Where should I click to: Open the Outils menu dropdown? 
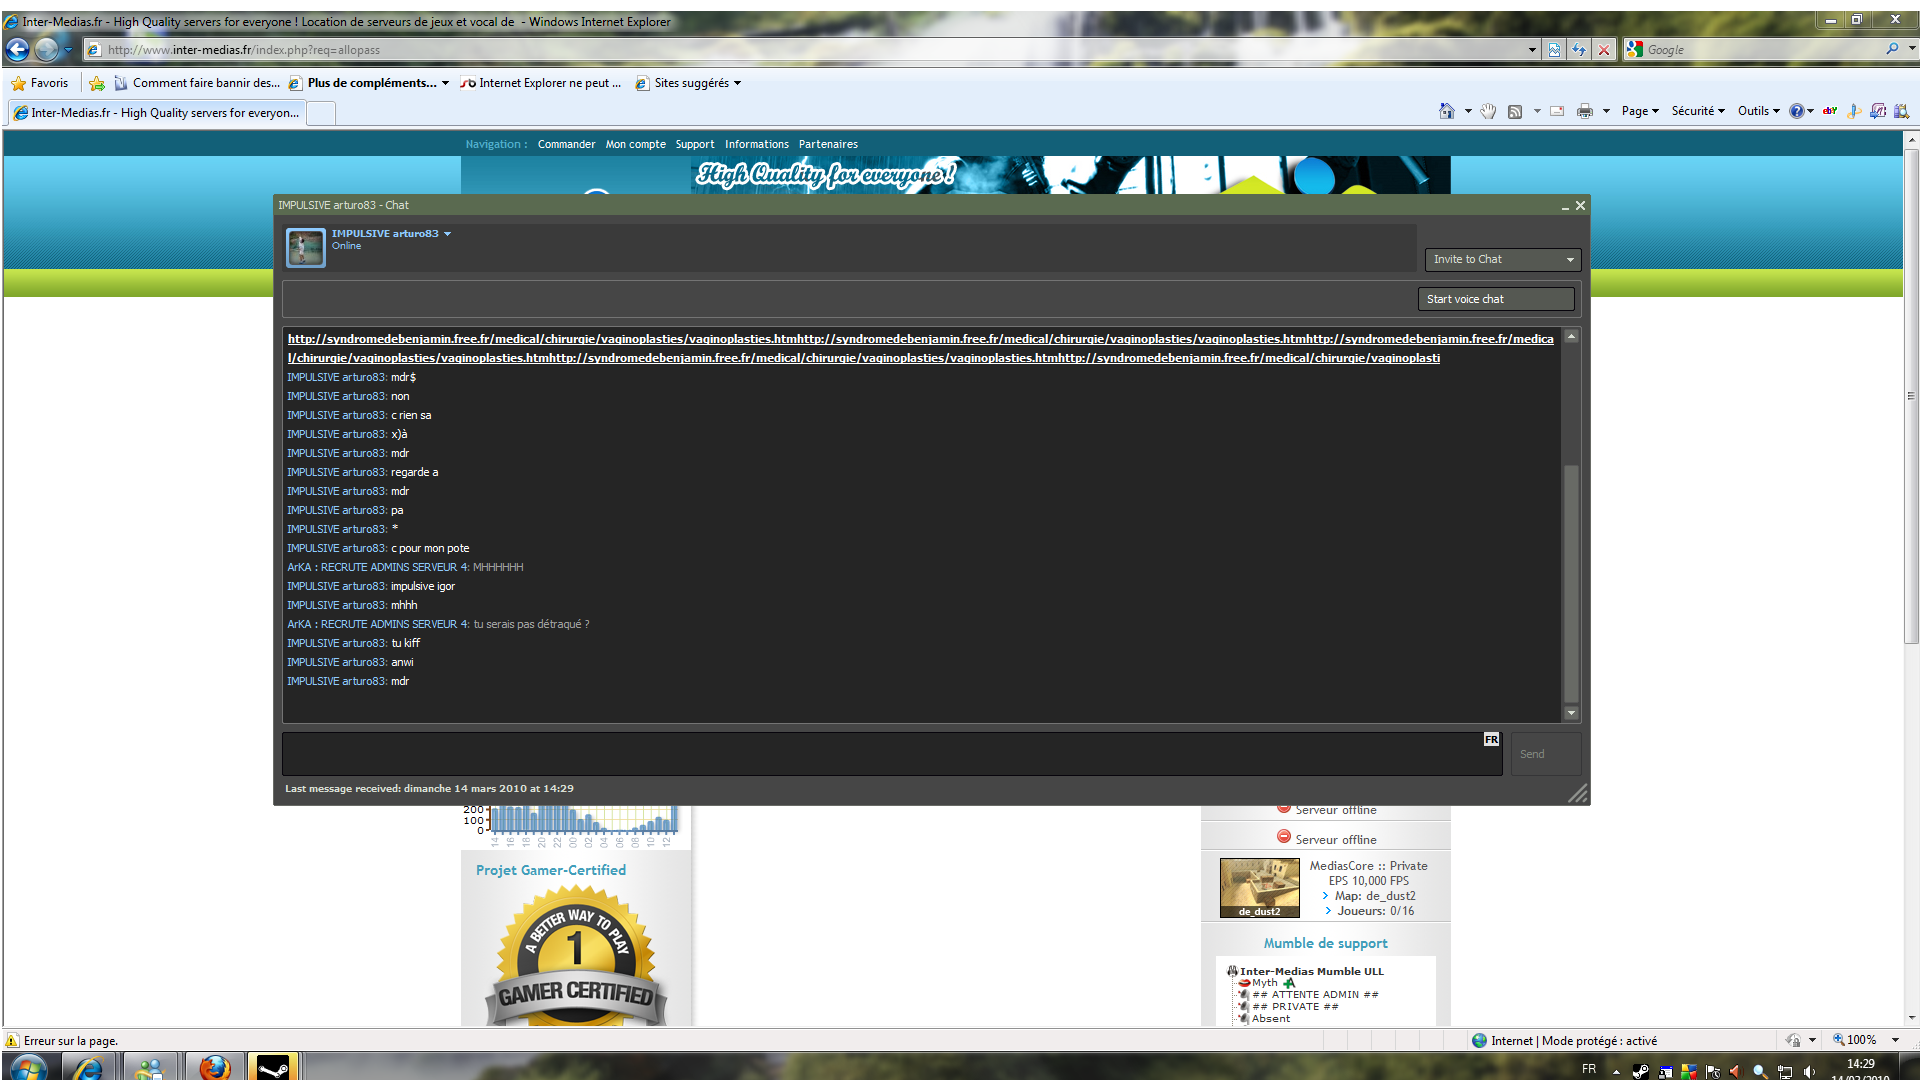point(1759,111)
